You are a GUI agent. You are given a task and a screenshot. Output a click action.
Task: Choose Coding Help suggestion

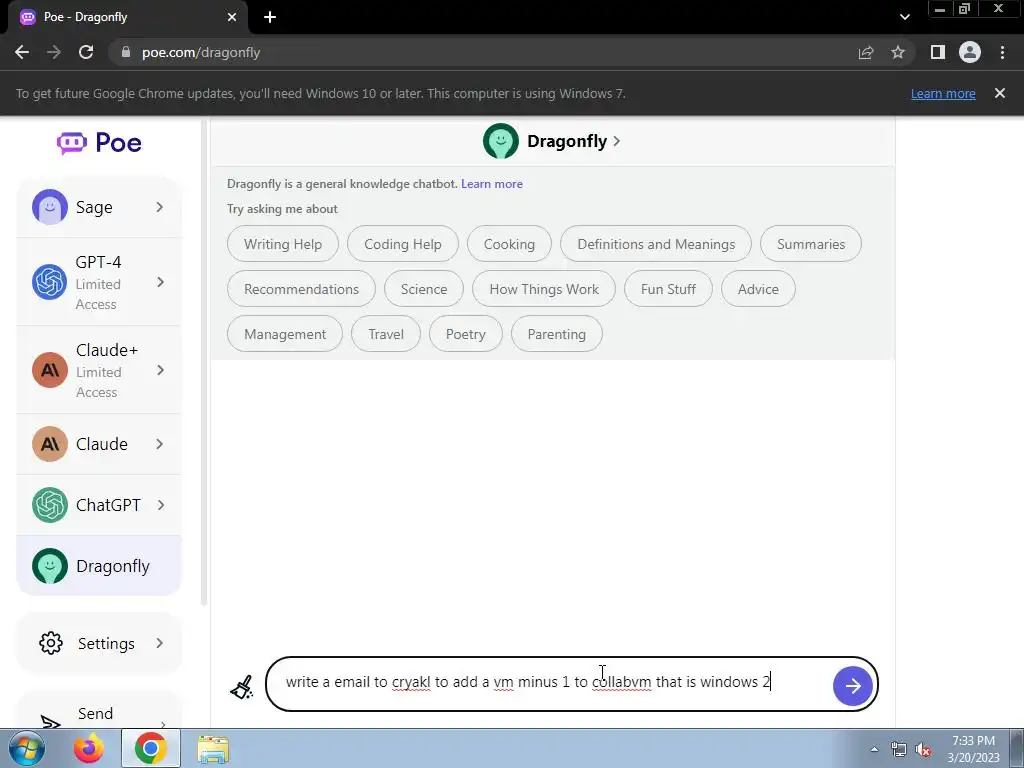tap(402, 244)
